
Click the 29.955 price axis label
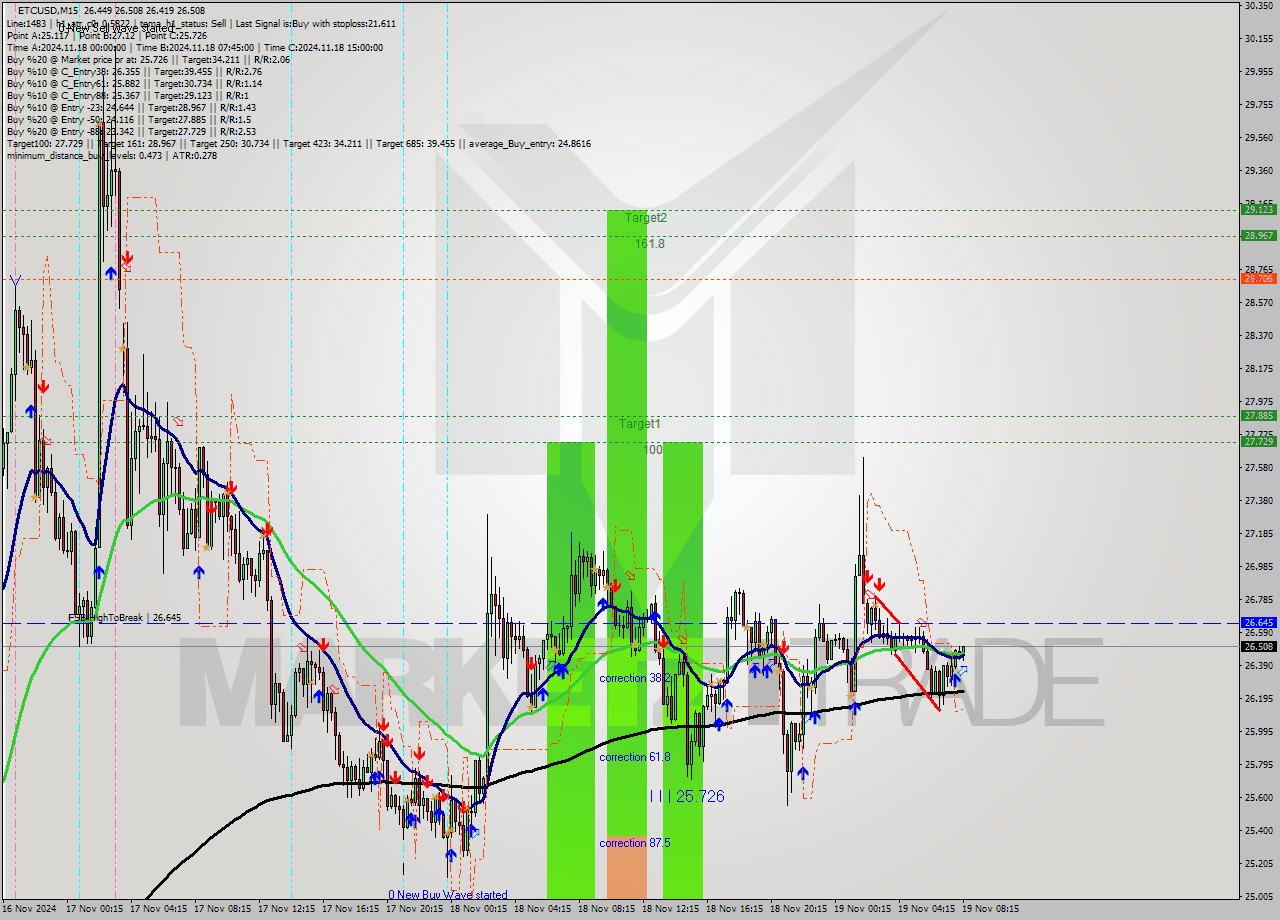coord(1258,72)
